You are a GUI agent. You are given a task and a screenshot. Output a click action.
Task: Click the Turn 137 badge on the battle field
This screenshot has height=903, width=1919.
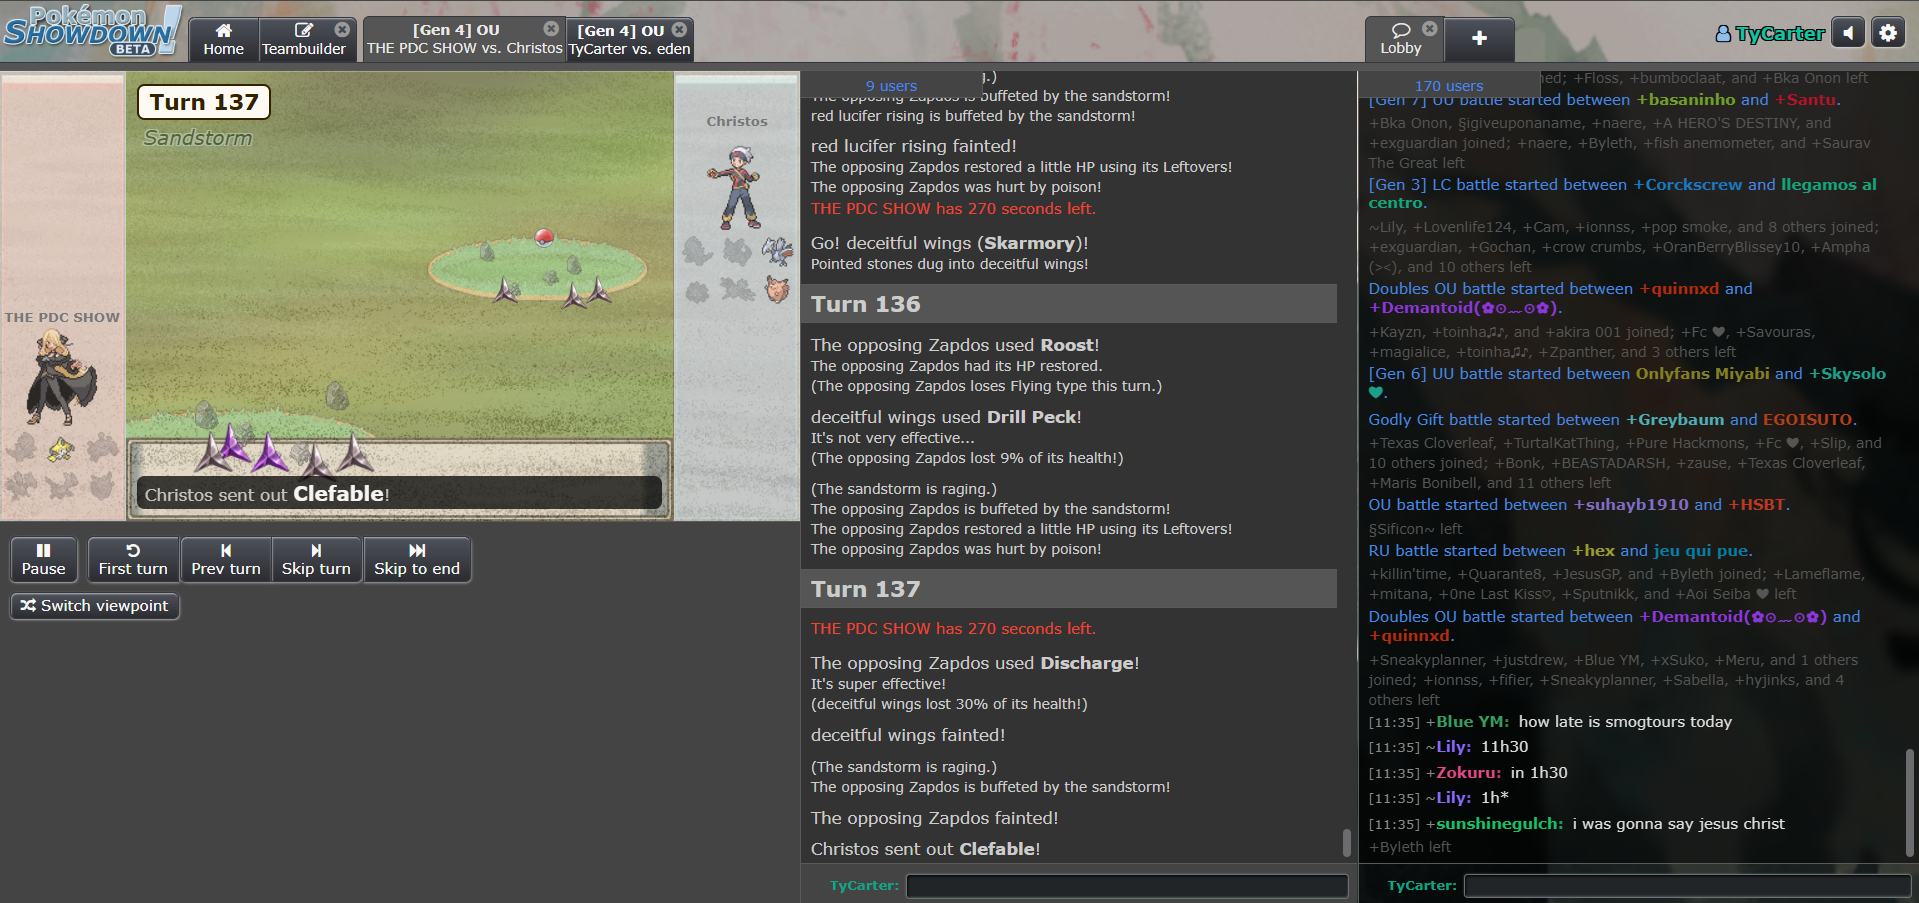[204, 102]
